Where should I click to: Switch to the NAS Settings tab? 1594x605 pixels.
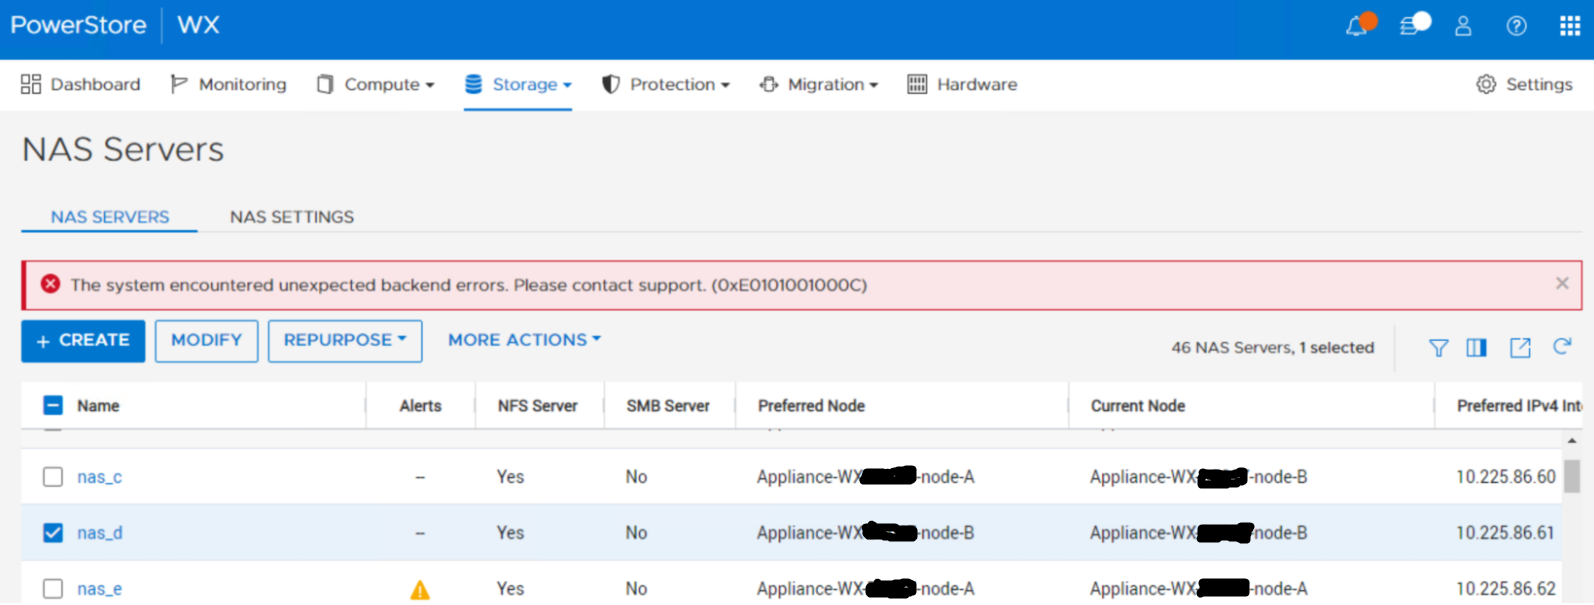pyautogui.click(x=292, y=217)
